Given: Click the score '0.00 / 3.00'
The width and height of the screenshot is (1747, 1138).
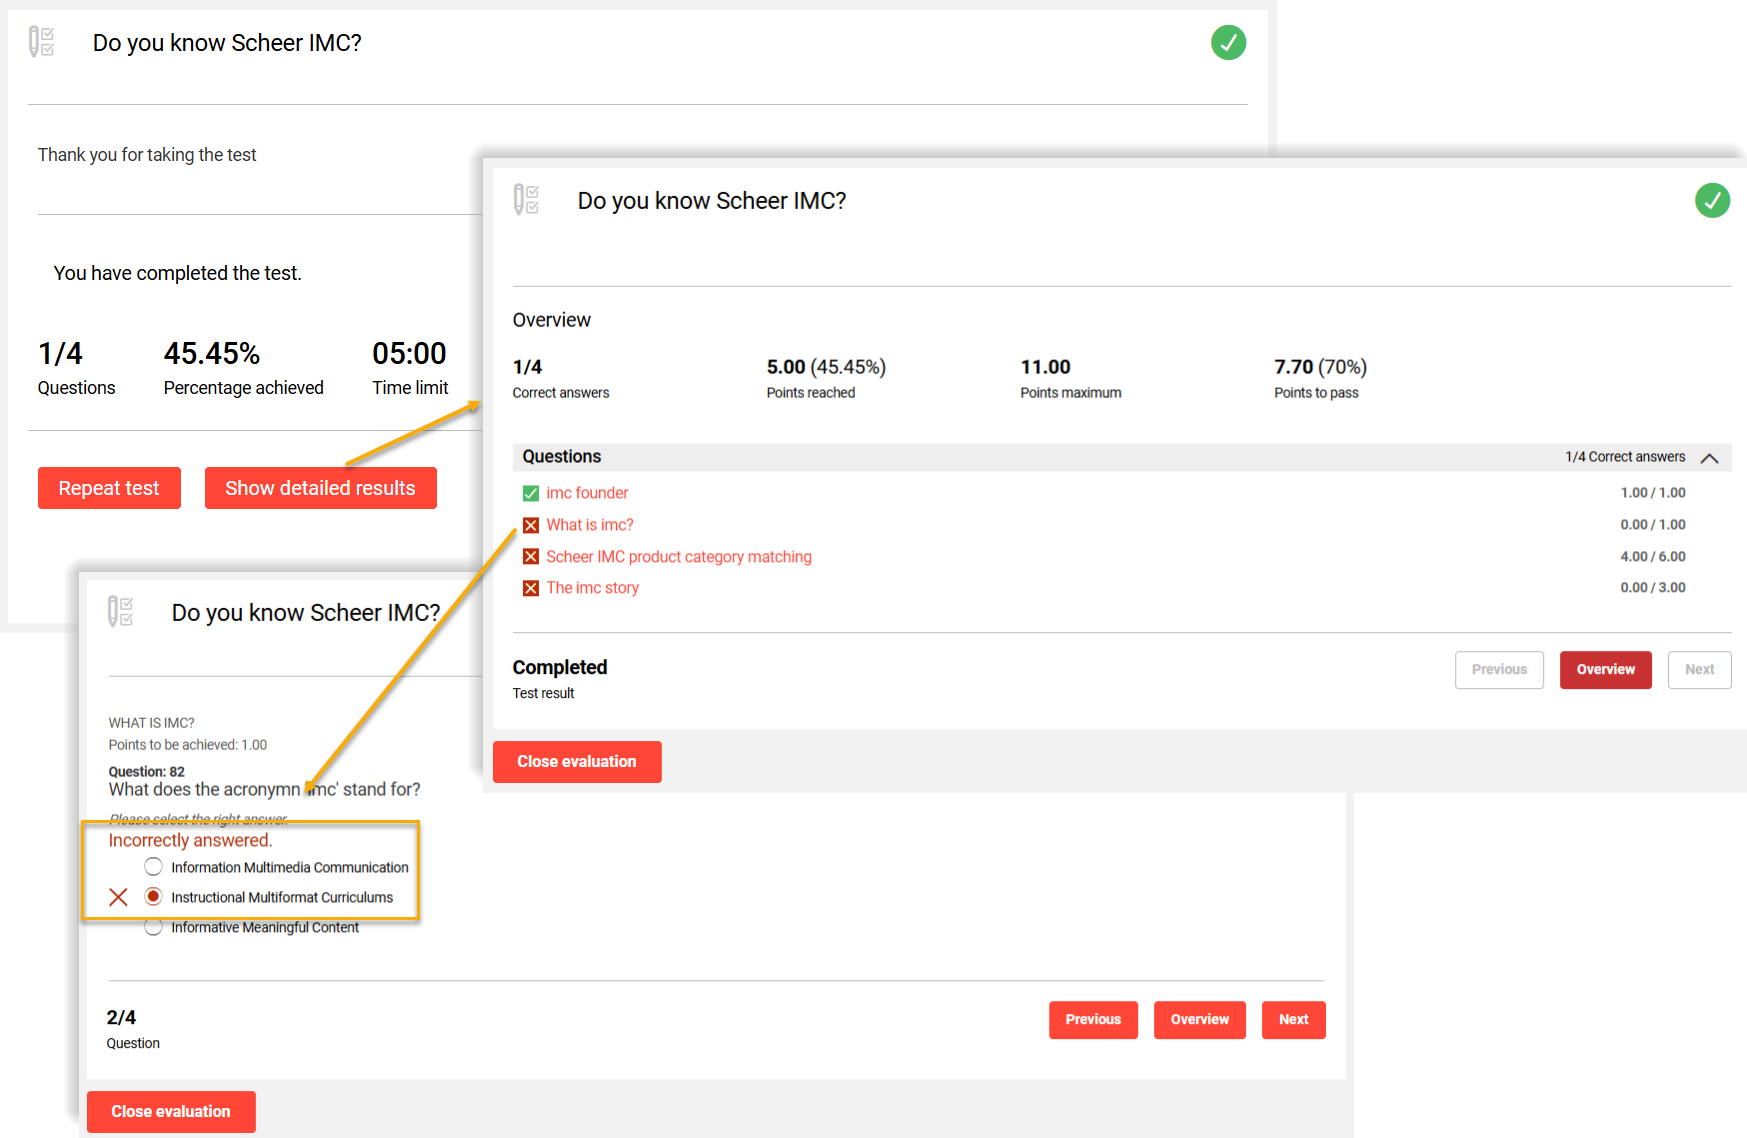Looking at the screenshot, I should [1653, 588].
